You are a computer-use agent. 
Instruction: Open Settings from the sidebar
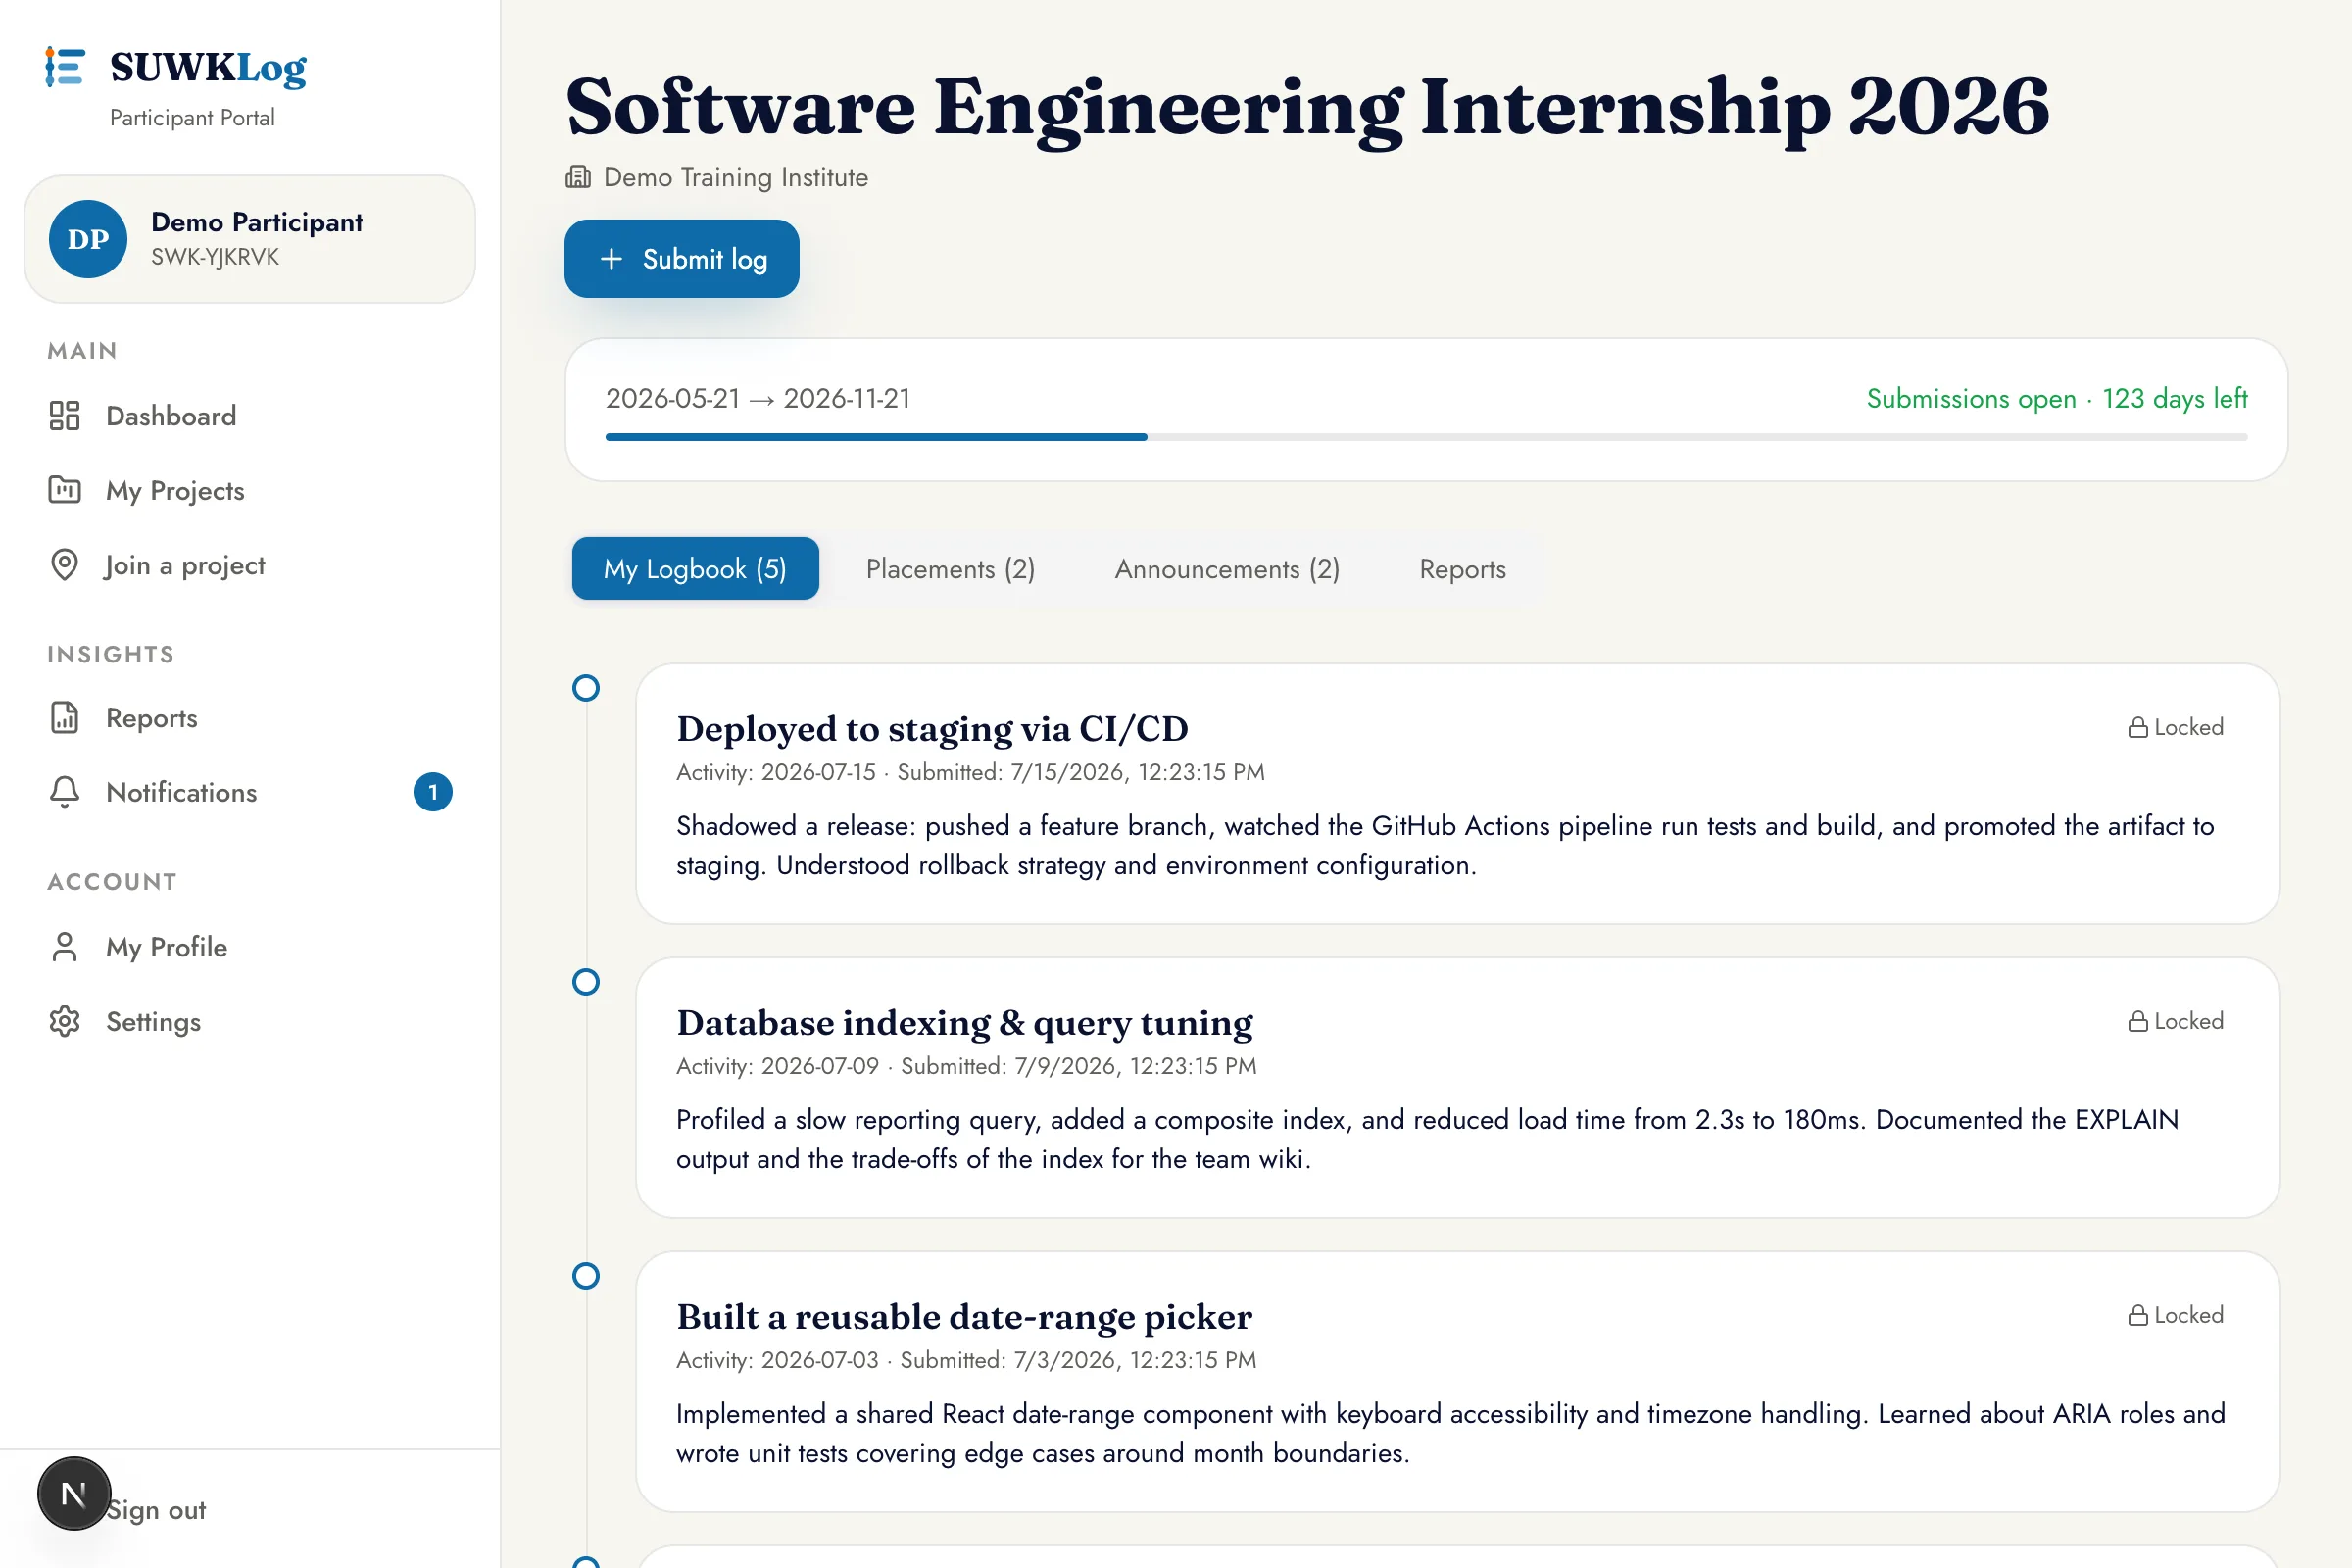coord(250,1022)
